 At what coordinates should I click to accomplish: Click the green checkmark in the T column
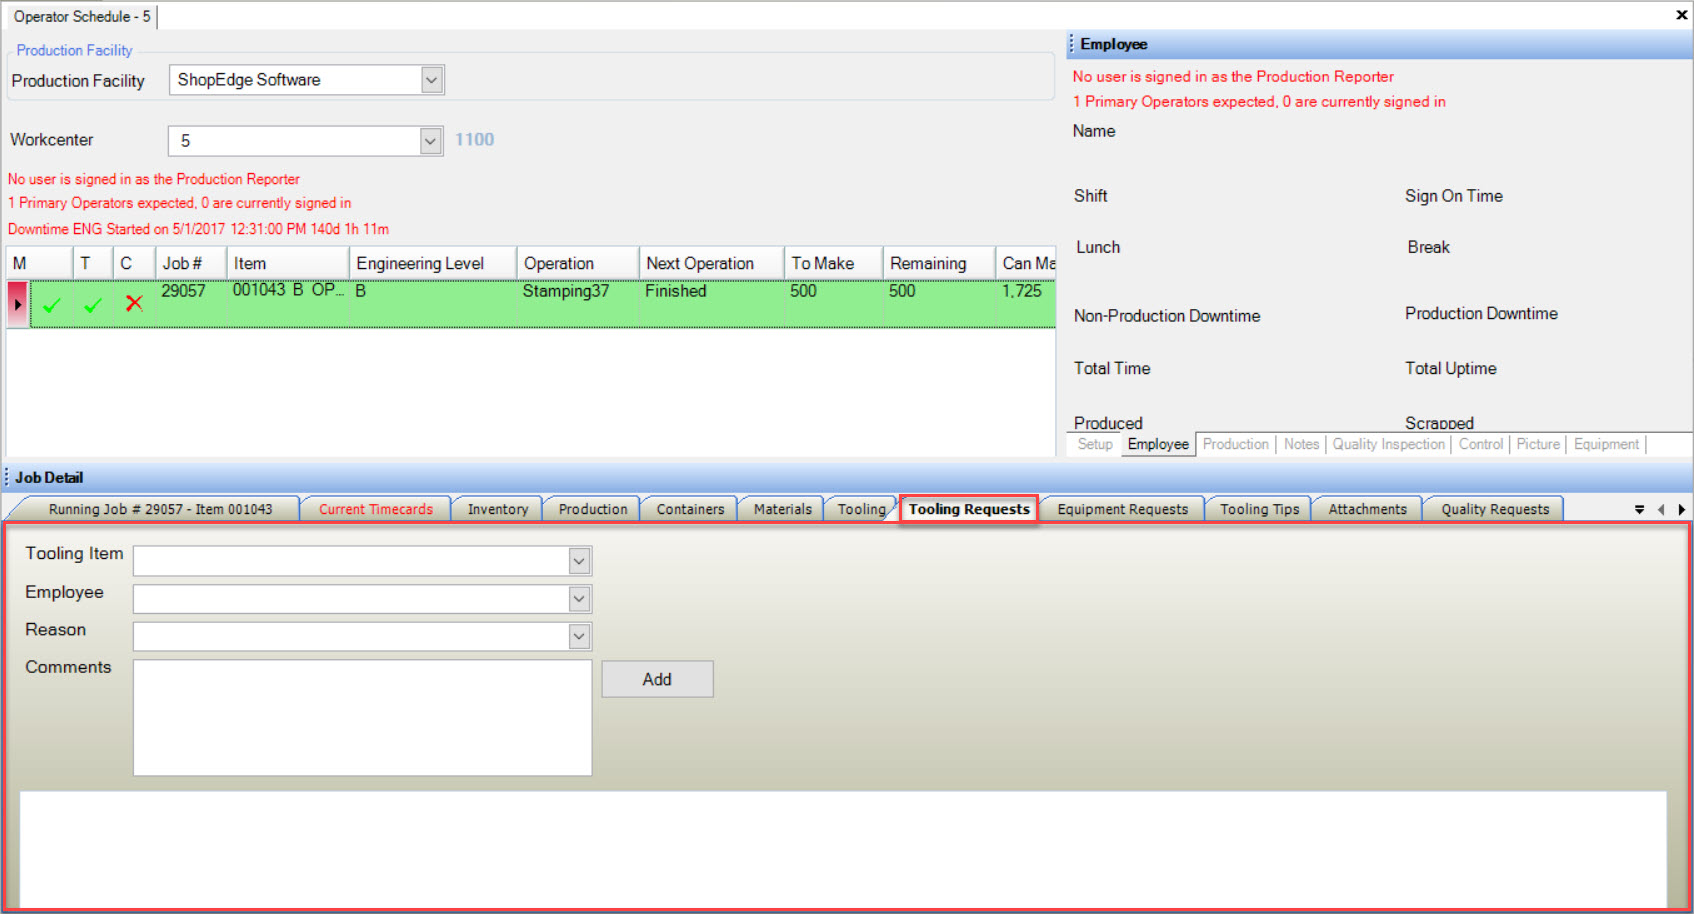[x=93, y=306]
